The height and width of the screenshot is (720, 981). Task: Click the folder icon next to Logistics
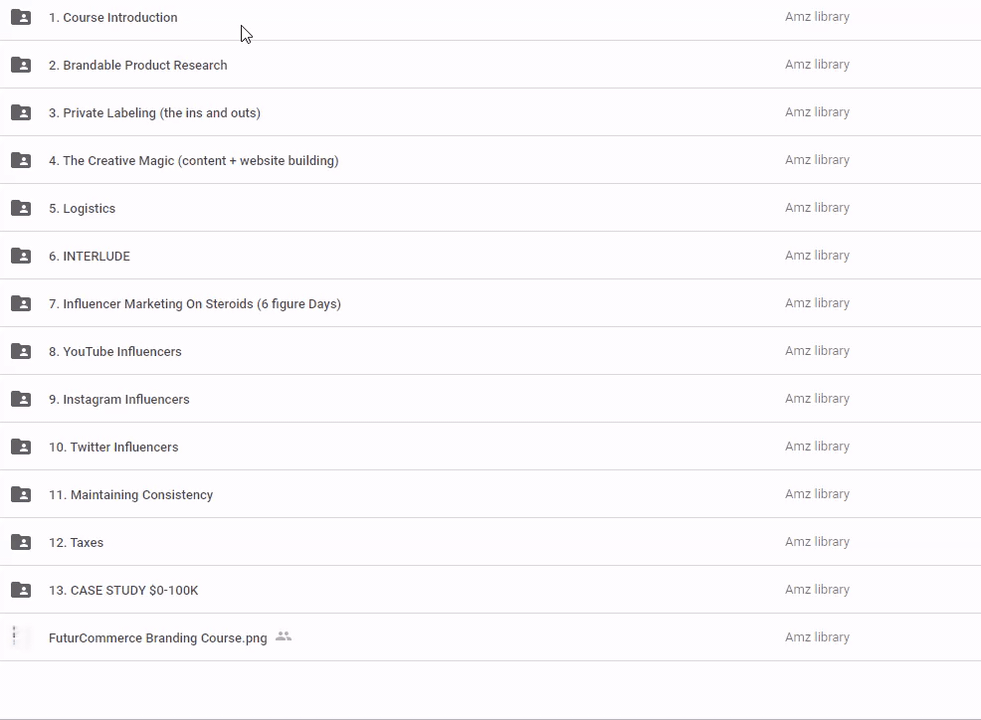pyautogui.click(x=21, y=208)
